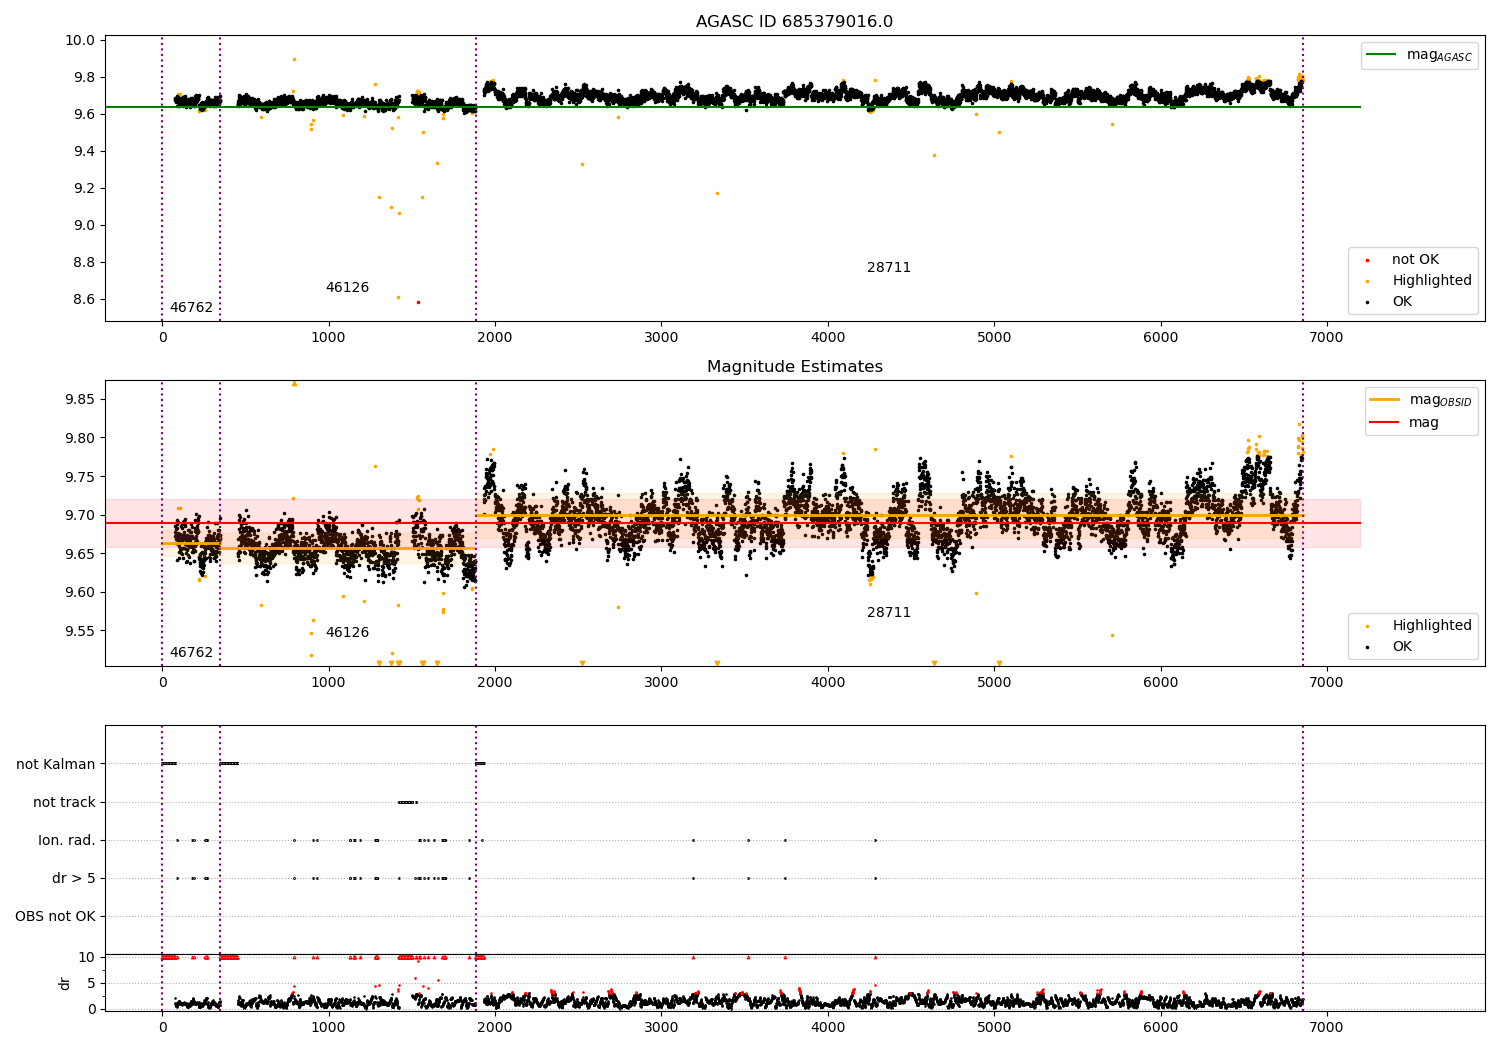Click the 'not OK' legend entry in top plot
Image resolution: width=1500 pixels, height=1050 pixels.
point(1415,260)
